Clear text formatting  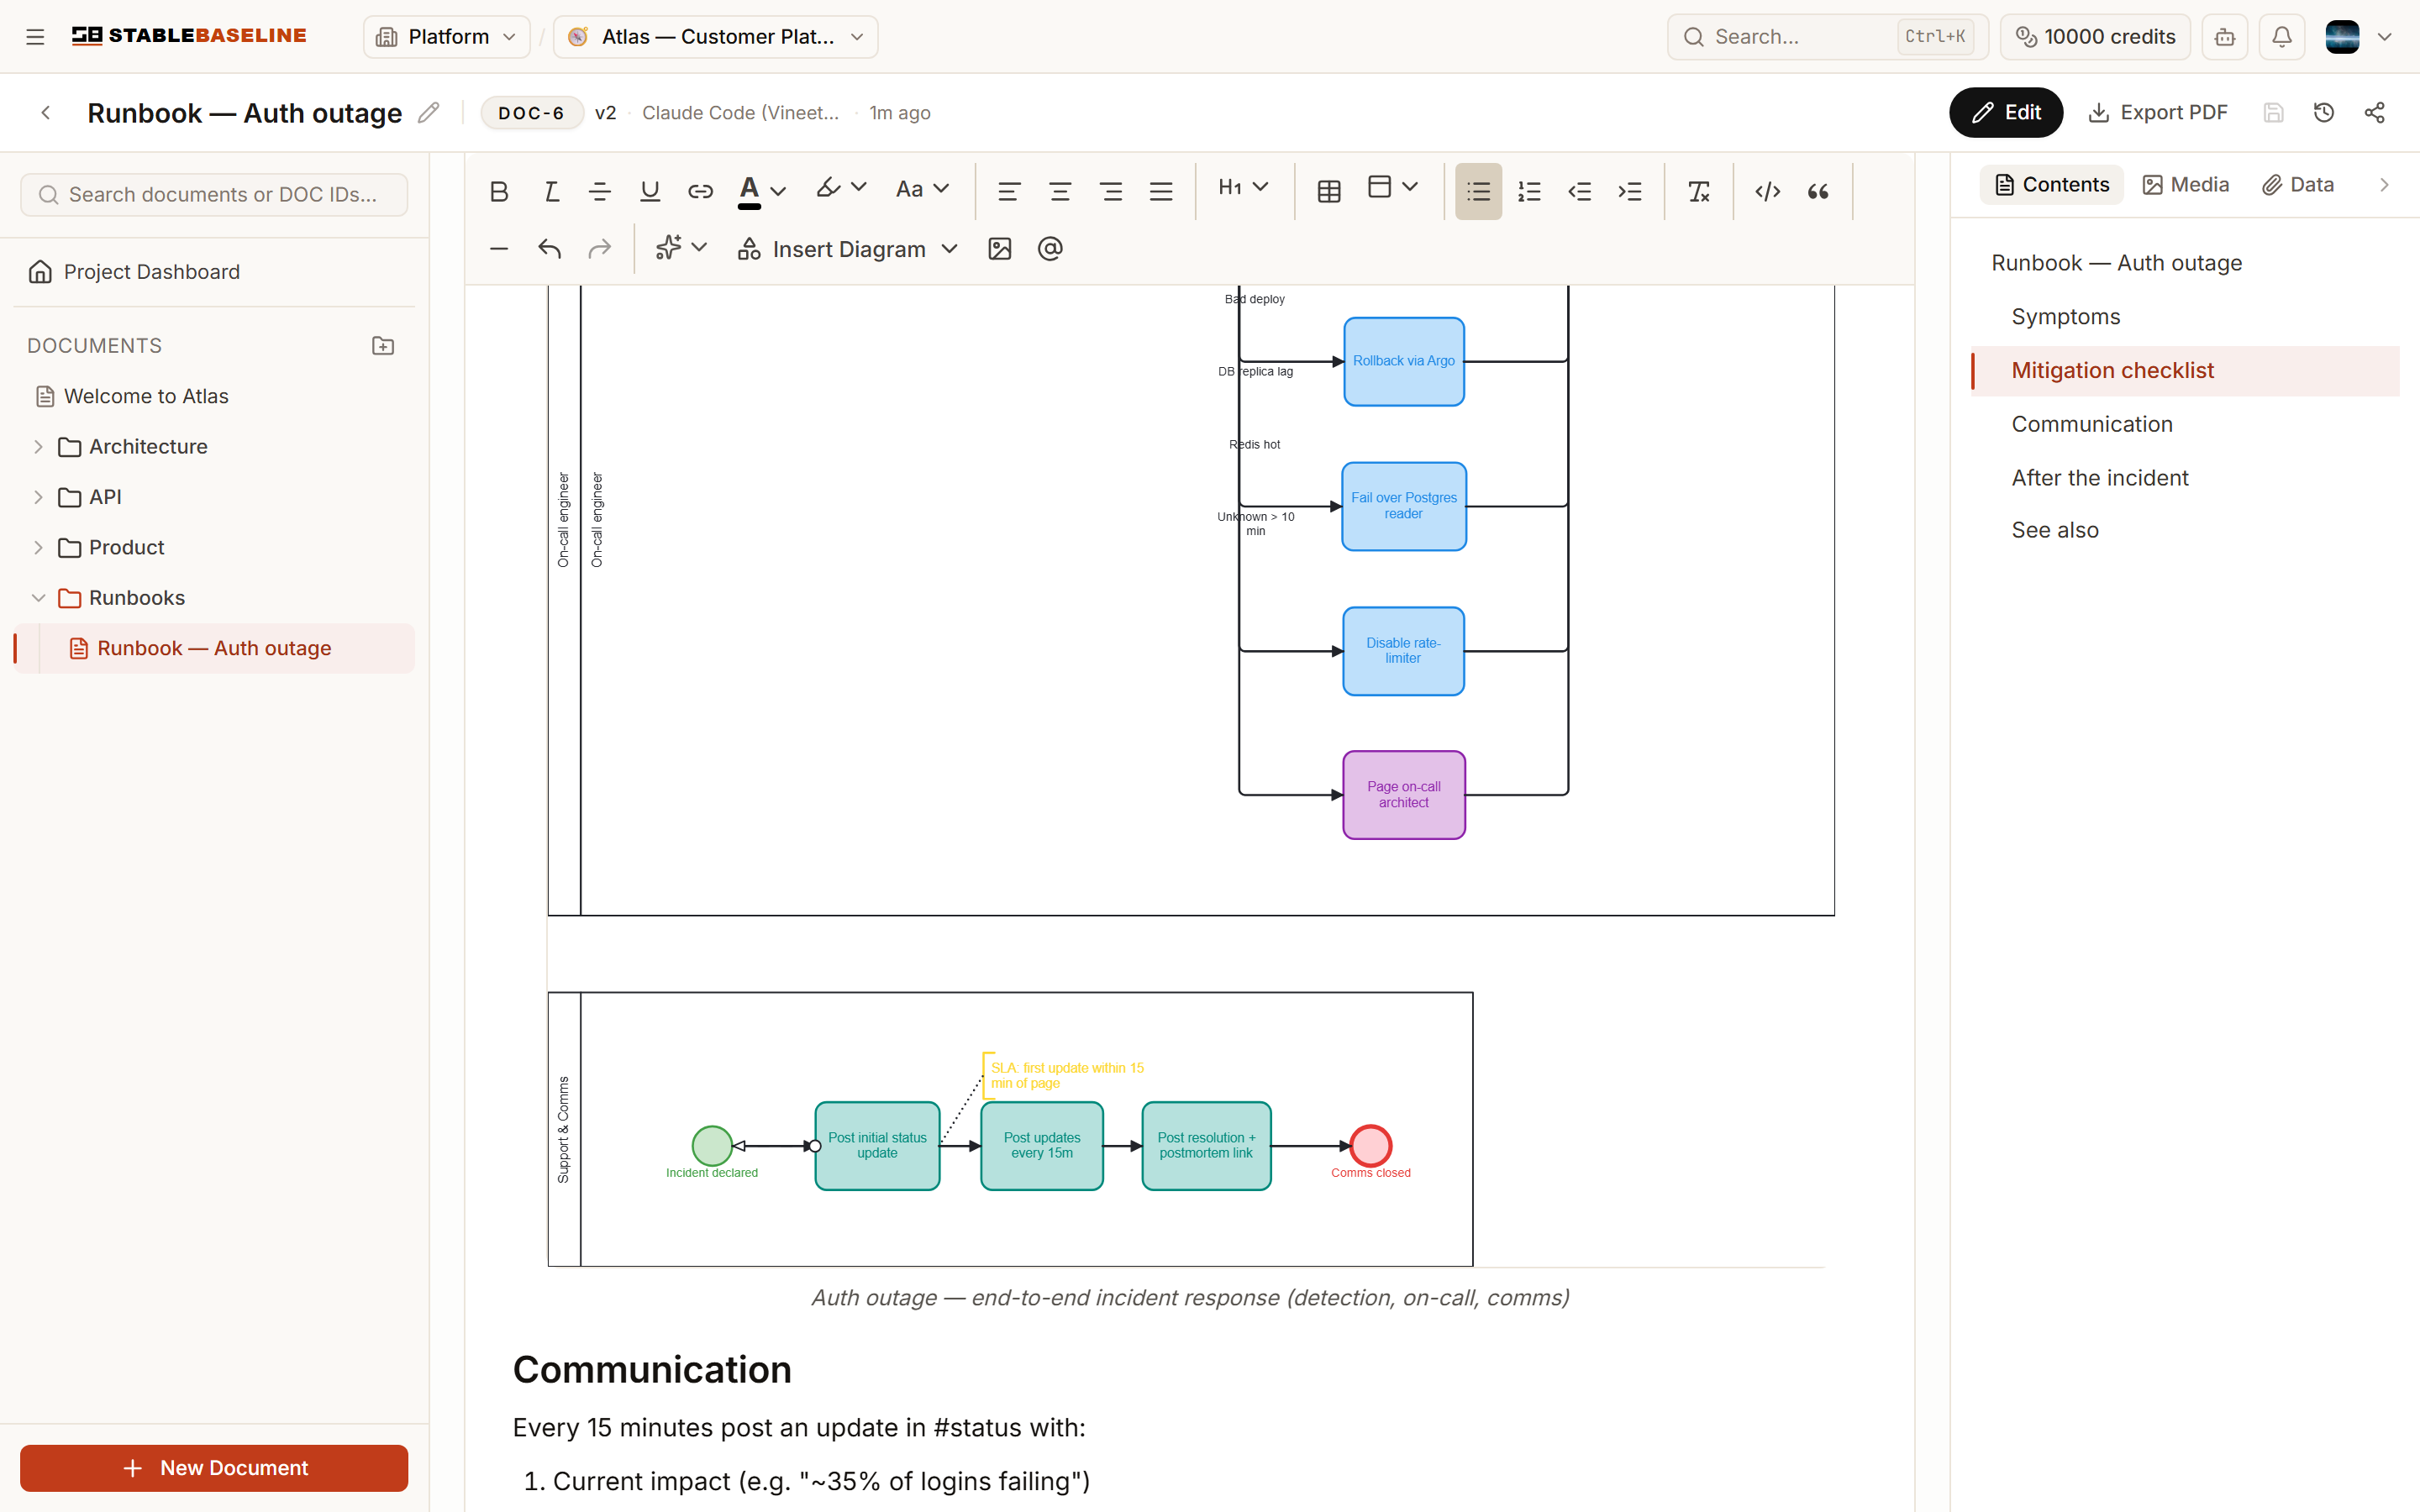tap(1699, 191)
